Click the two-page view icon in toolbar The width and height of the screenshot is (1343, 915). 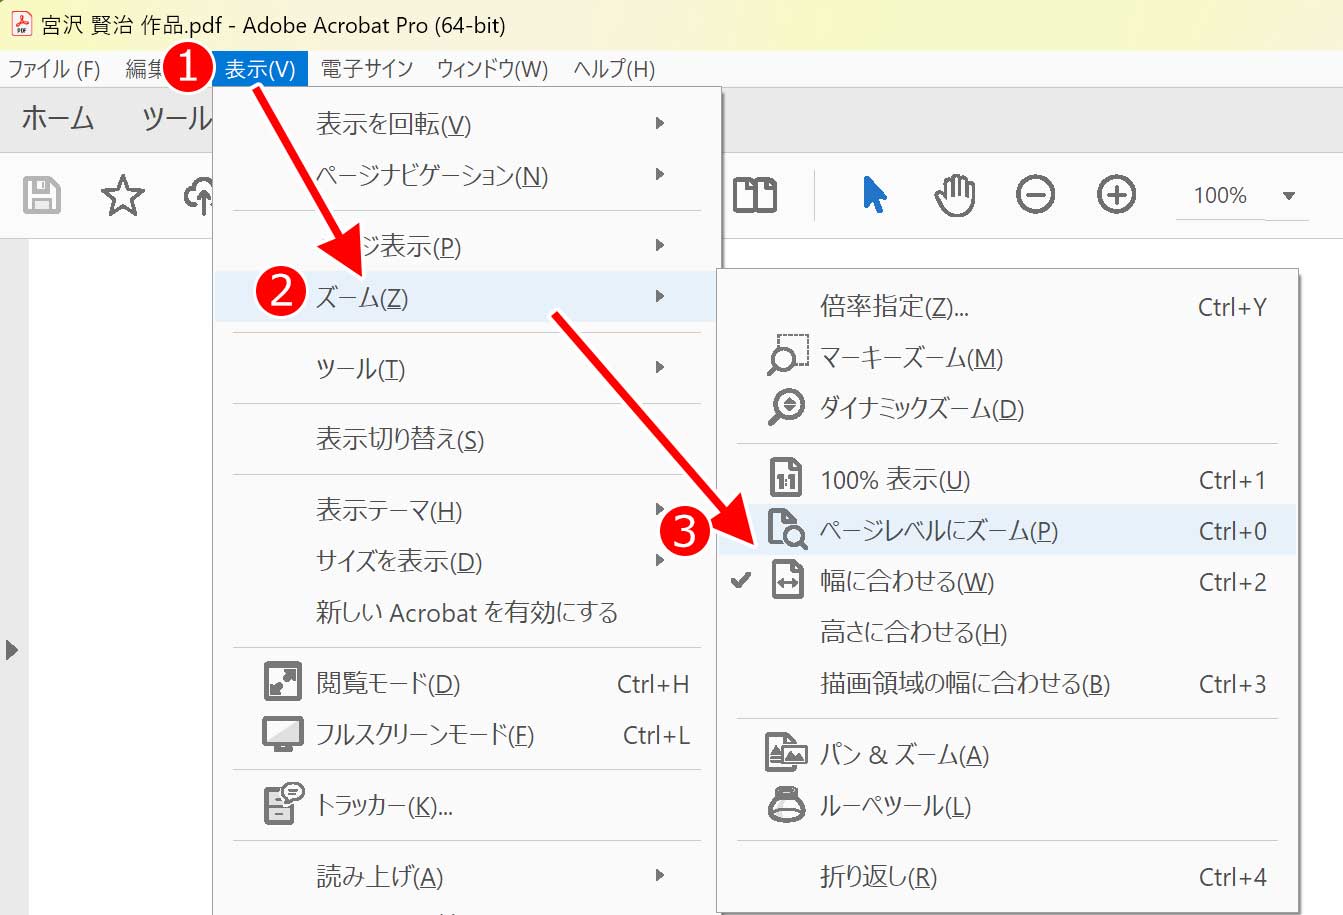tap(755, 195)
